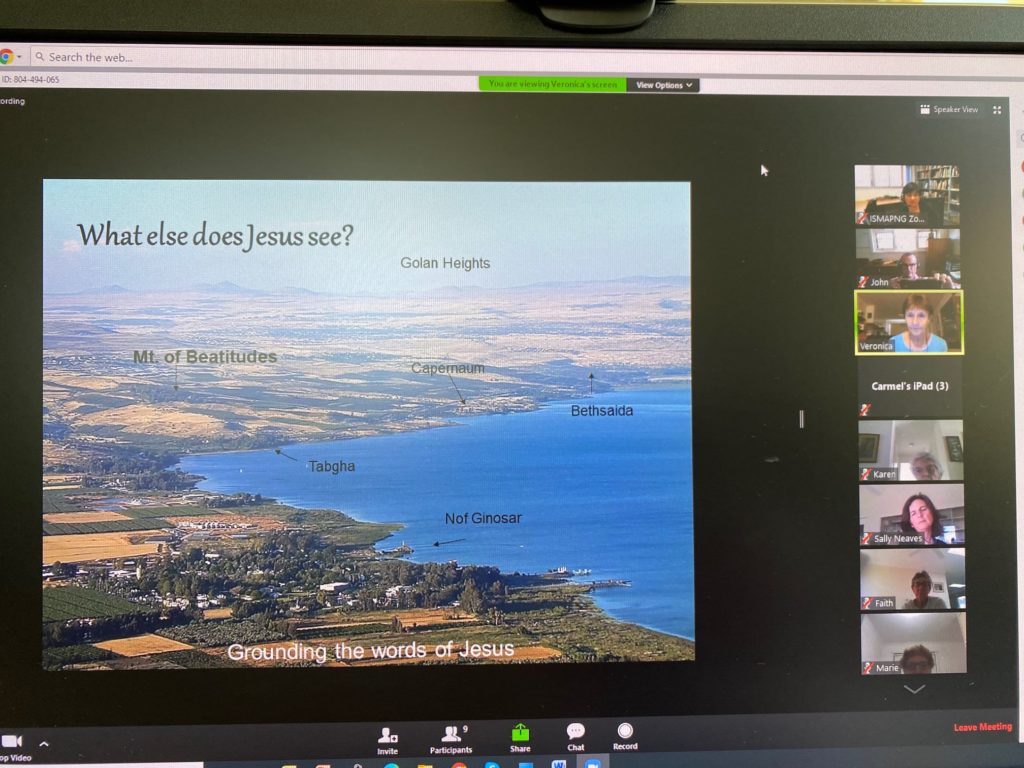
Task: Show more participants with the down chevron
Action: coord(914,689)
